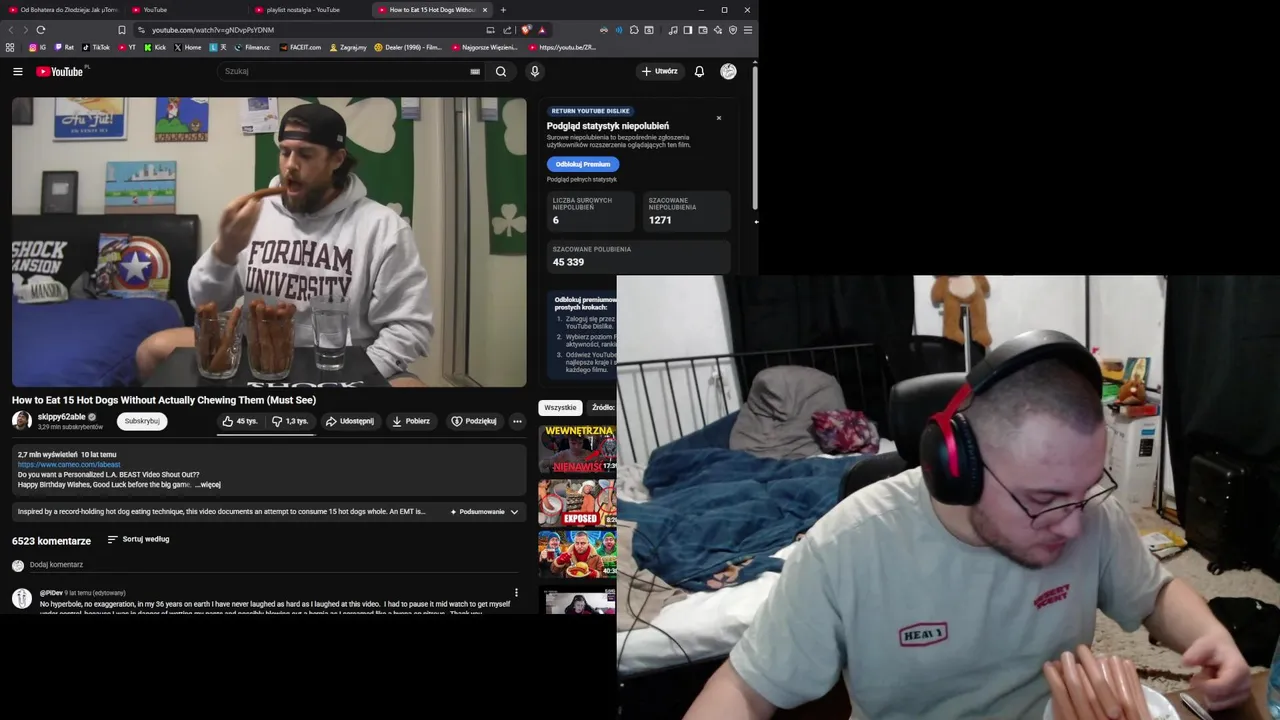This screenshot has width=1280, height=720.
Task: Start voice search with microphone icon
Action: [535, 71]
